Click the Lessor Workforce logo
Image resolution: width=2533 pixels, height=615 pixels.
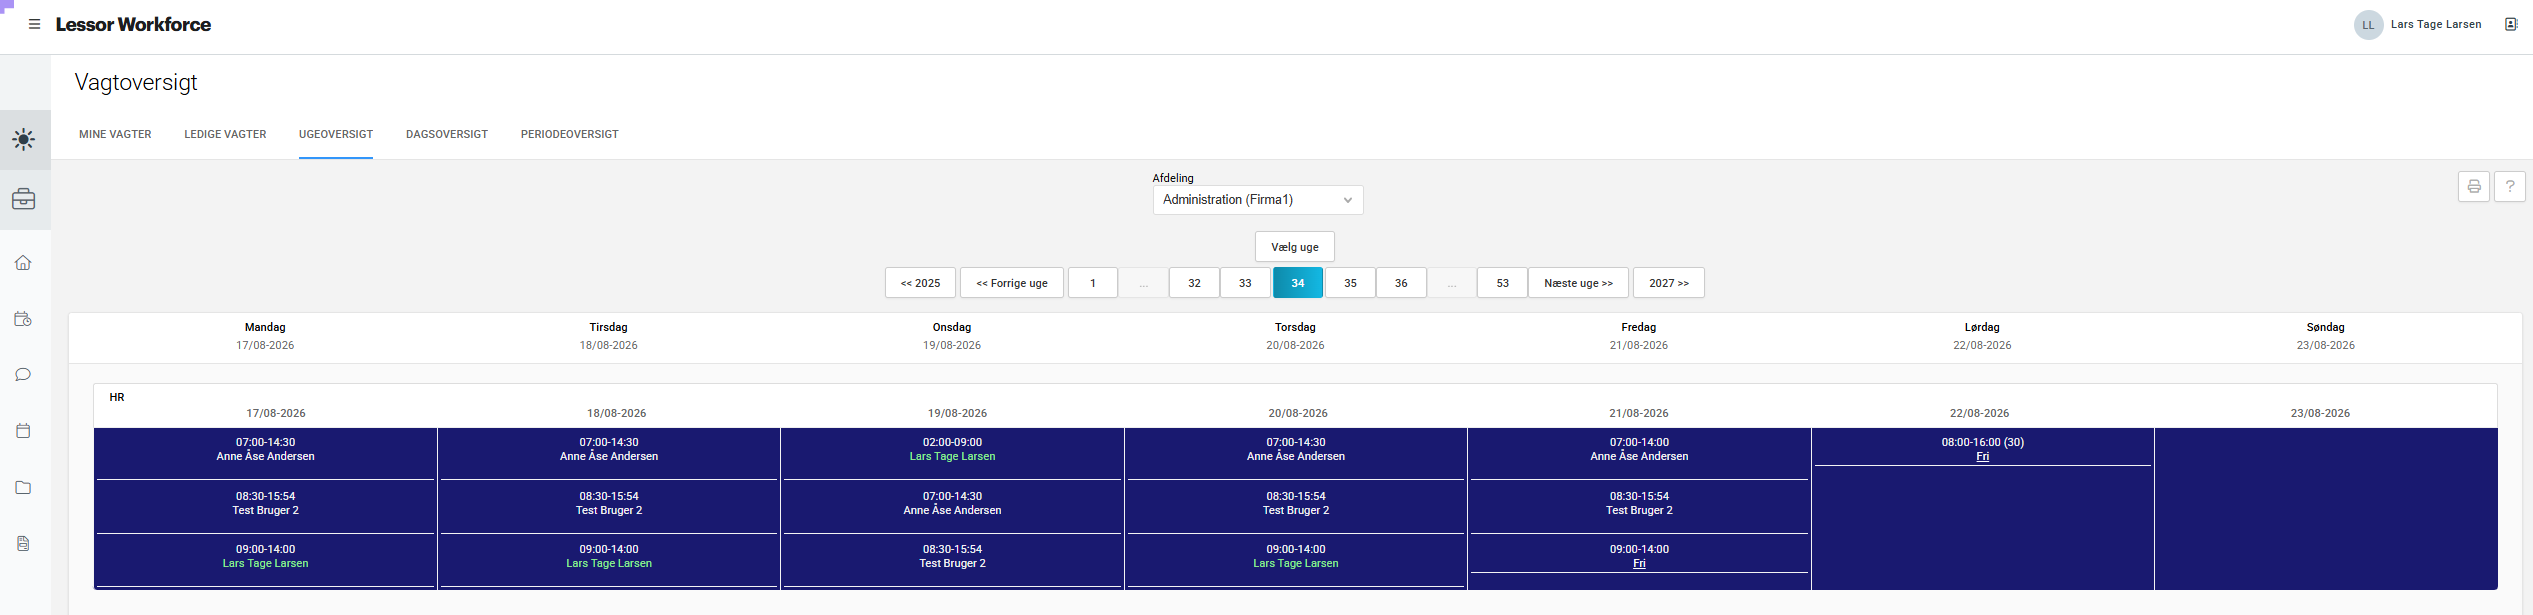point(133,24)
